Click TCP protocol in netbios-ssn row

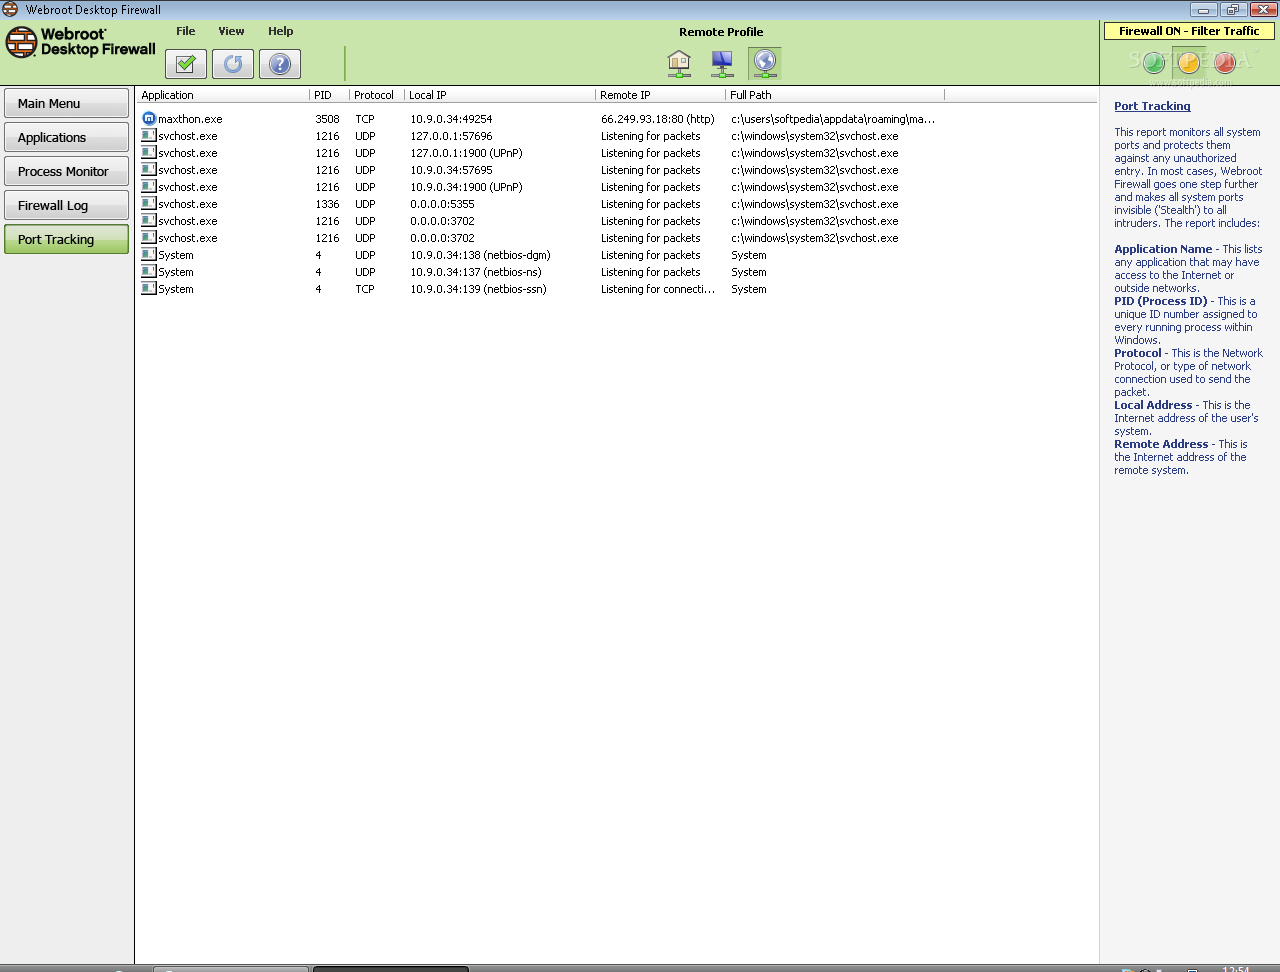point(365,289)
